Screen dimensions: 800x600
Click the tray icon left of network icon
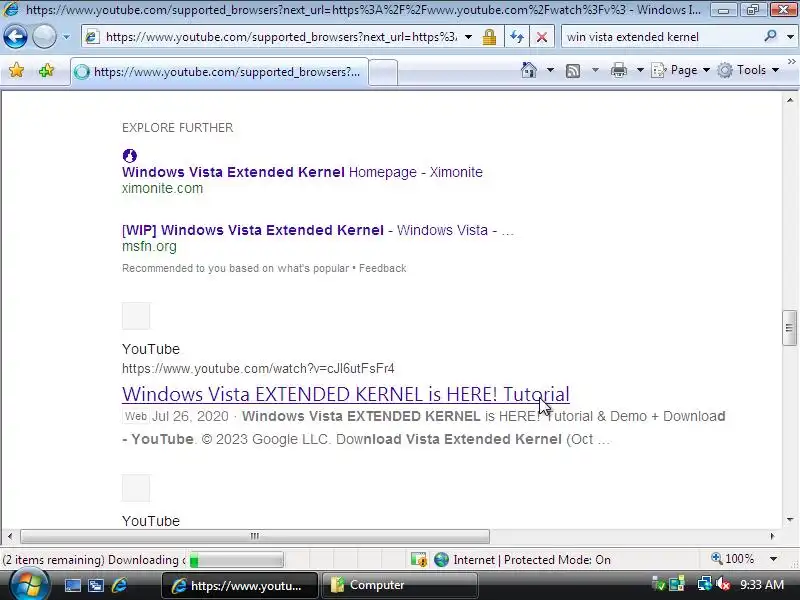tap(677, 584)
